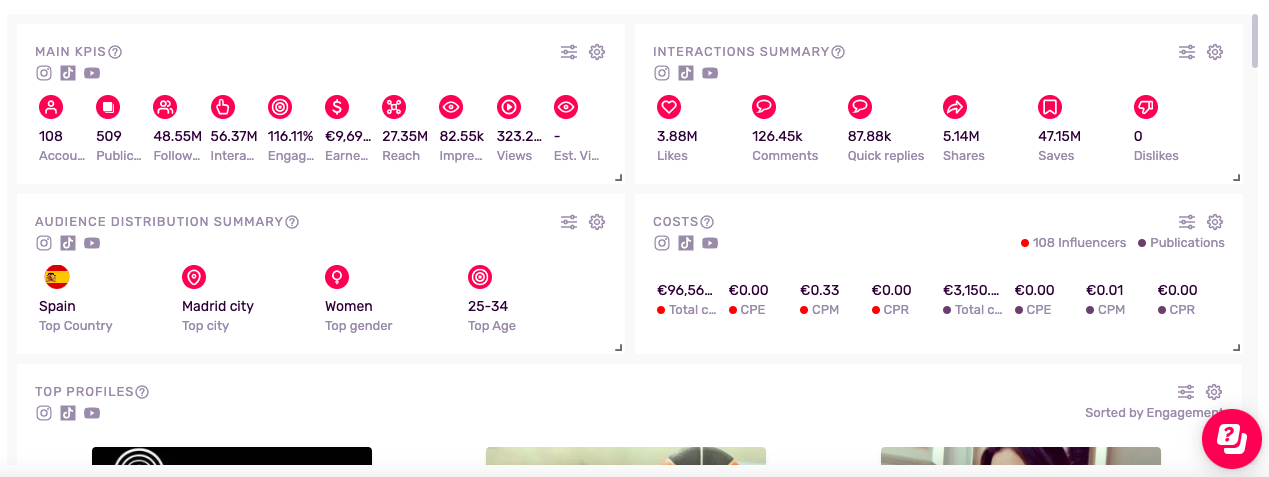Open filter sliders in Top Profiles section
The image size is (1269, 477).
tap(1186, 392)
